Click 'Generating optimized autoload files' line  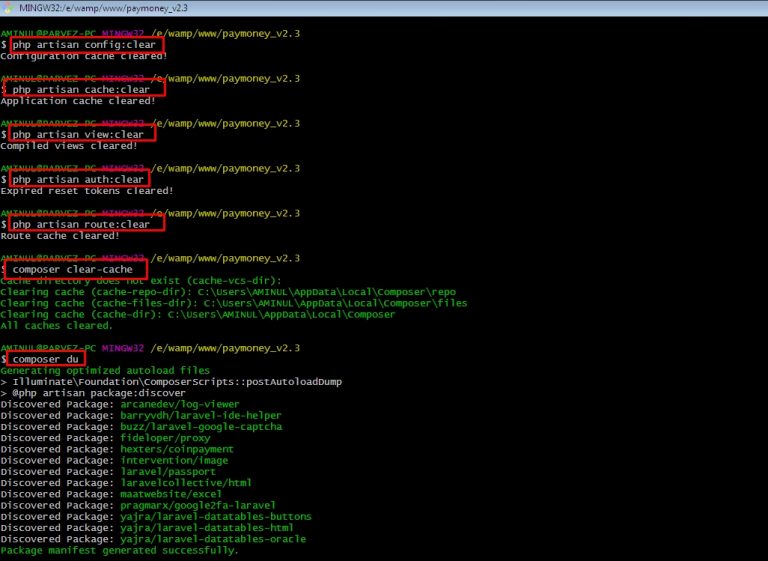[x=105, y=370]
